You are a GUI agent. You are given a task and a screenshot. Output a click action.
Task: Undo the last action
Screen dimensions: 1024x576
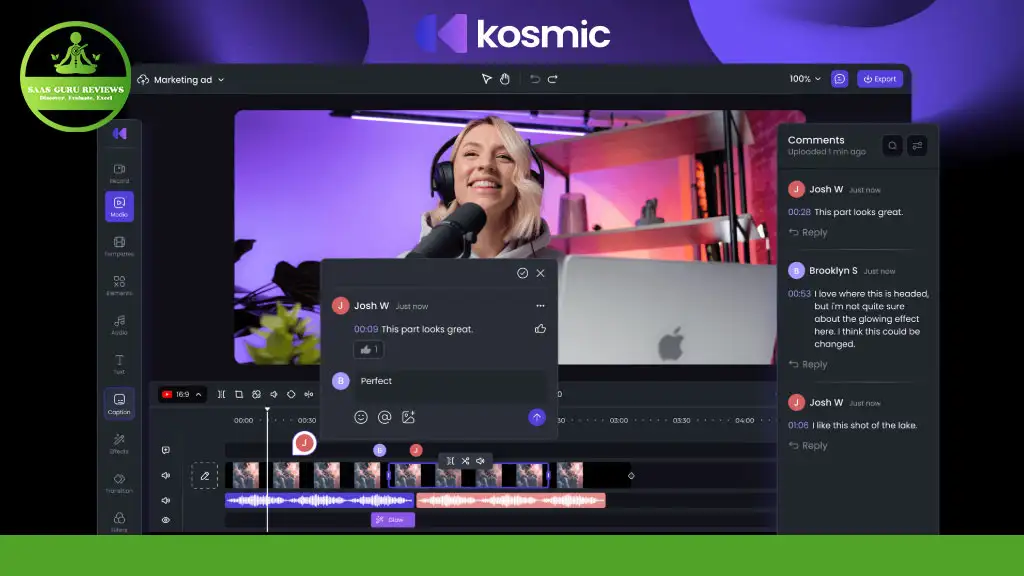(x=535, y=79)
